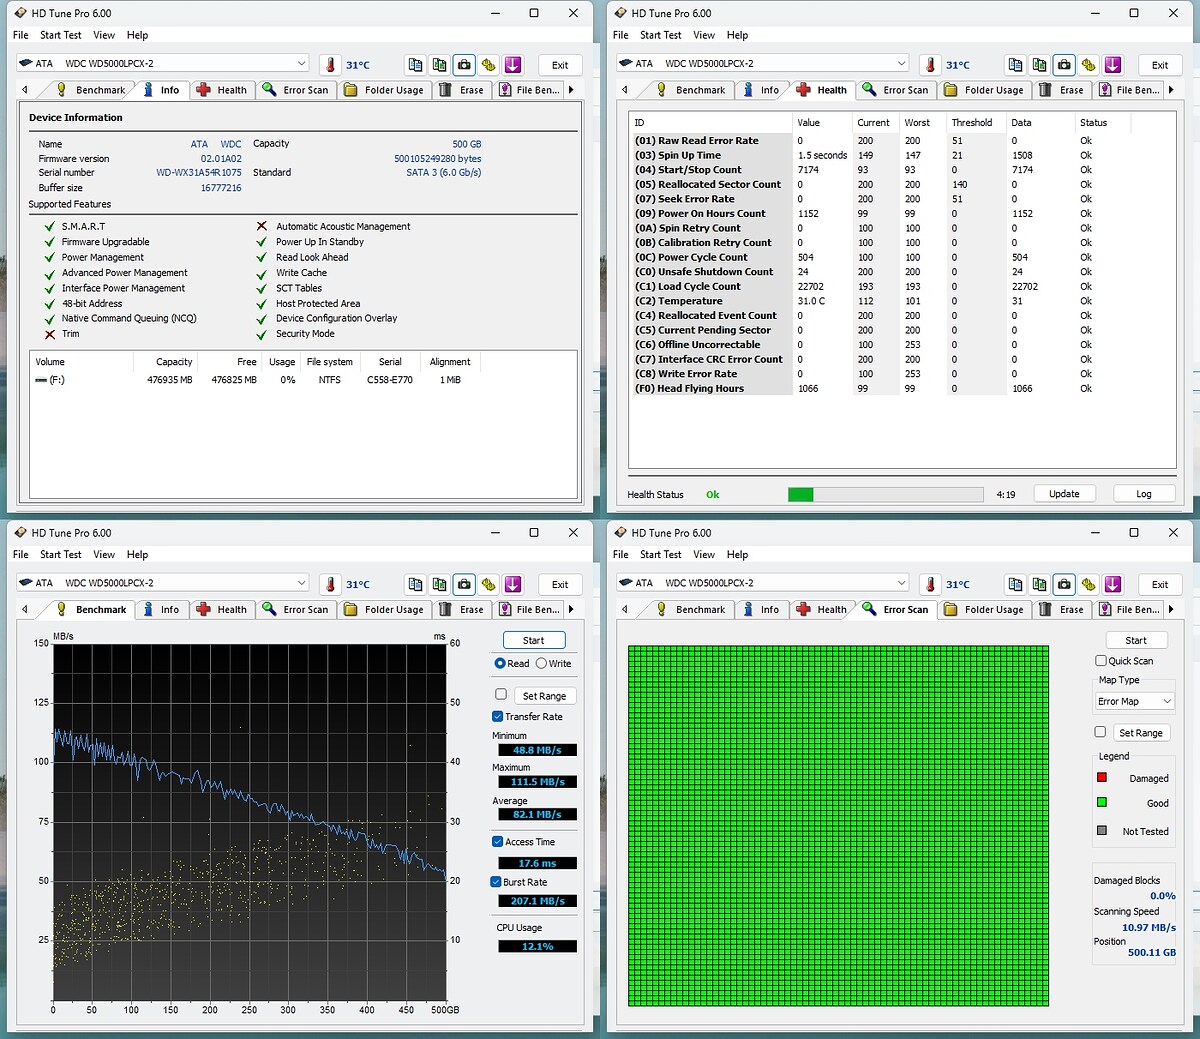The width and height of the screenshot is (1200, 1039).
Task: Click the camera icon in the Error Scan window
Action: click(x=1064, y=584)
